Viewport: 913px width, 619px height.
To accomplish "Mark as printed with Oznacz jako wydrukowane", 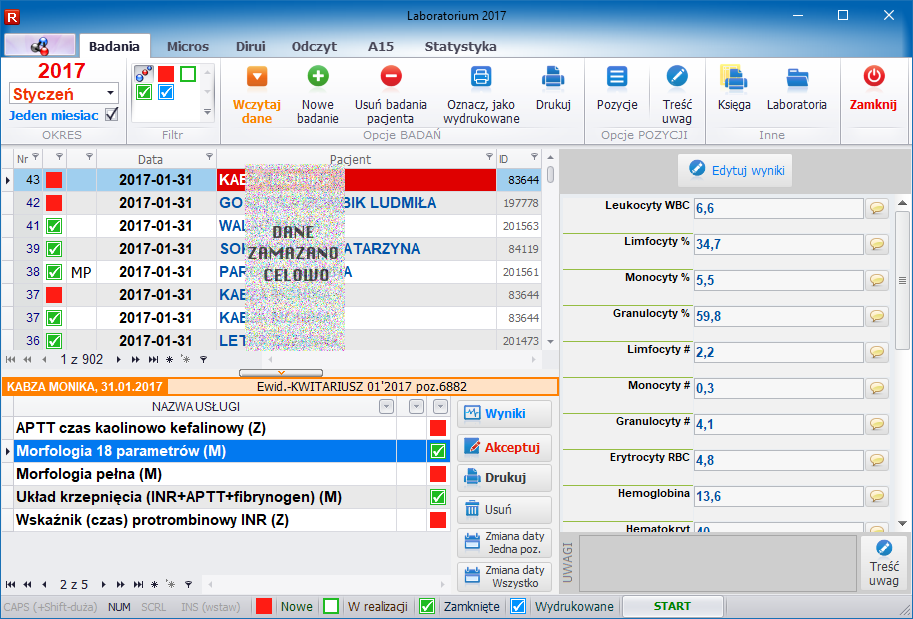I will [x=482, y=77].
